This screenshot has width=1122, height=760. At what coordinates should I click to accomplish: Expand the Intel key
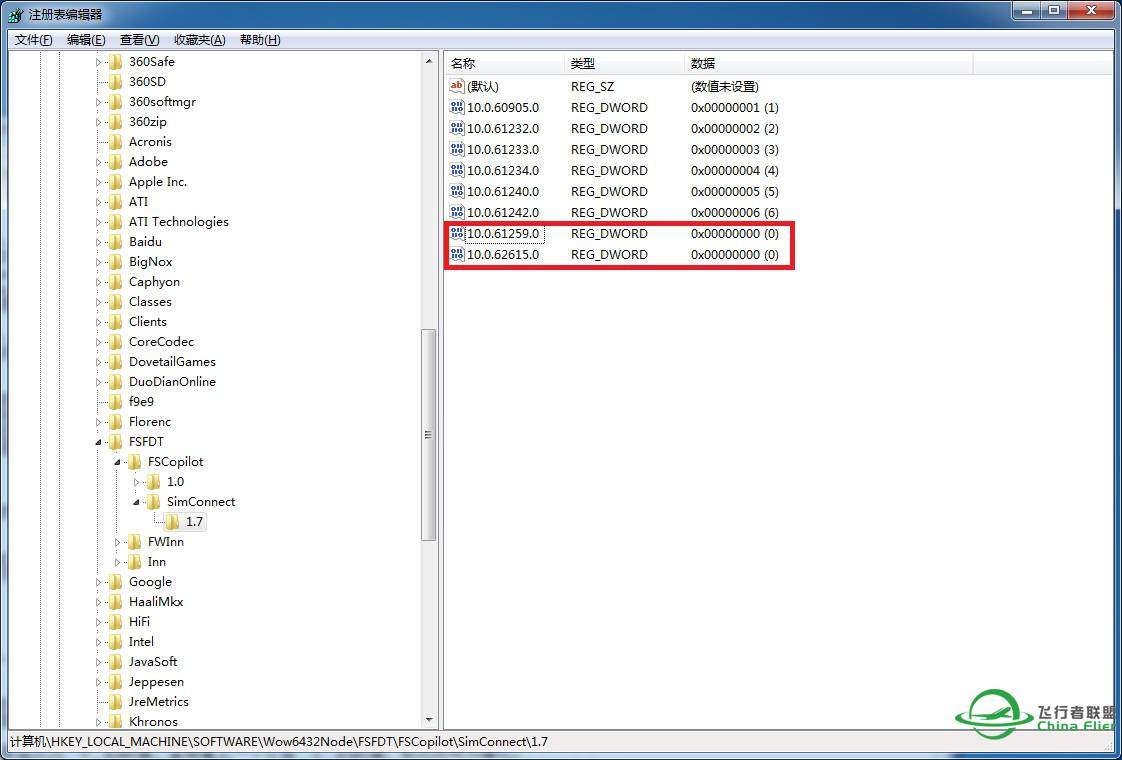point(99,643)
